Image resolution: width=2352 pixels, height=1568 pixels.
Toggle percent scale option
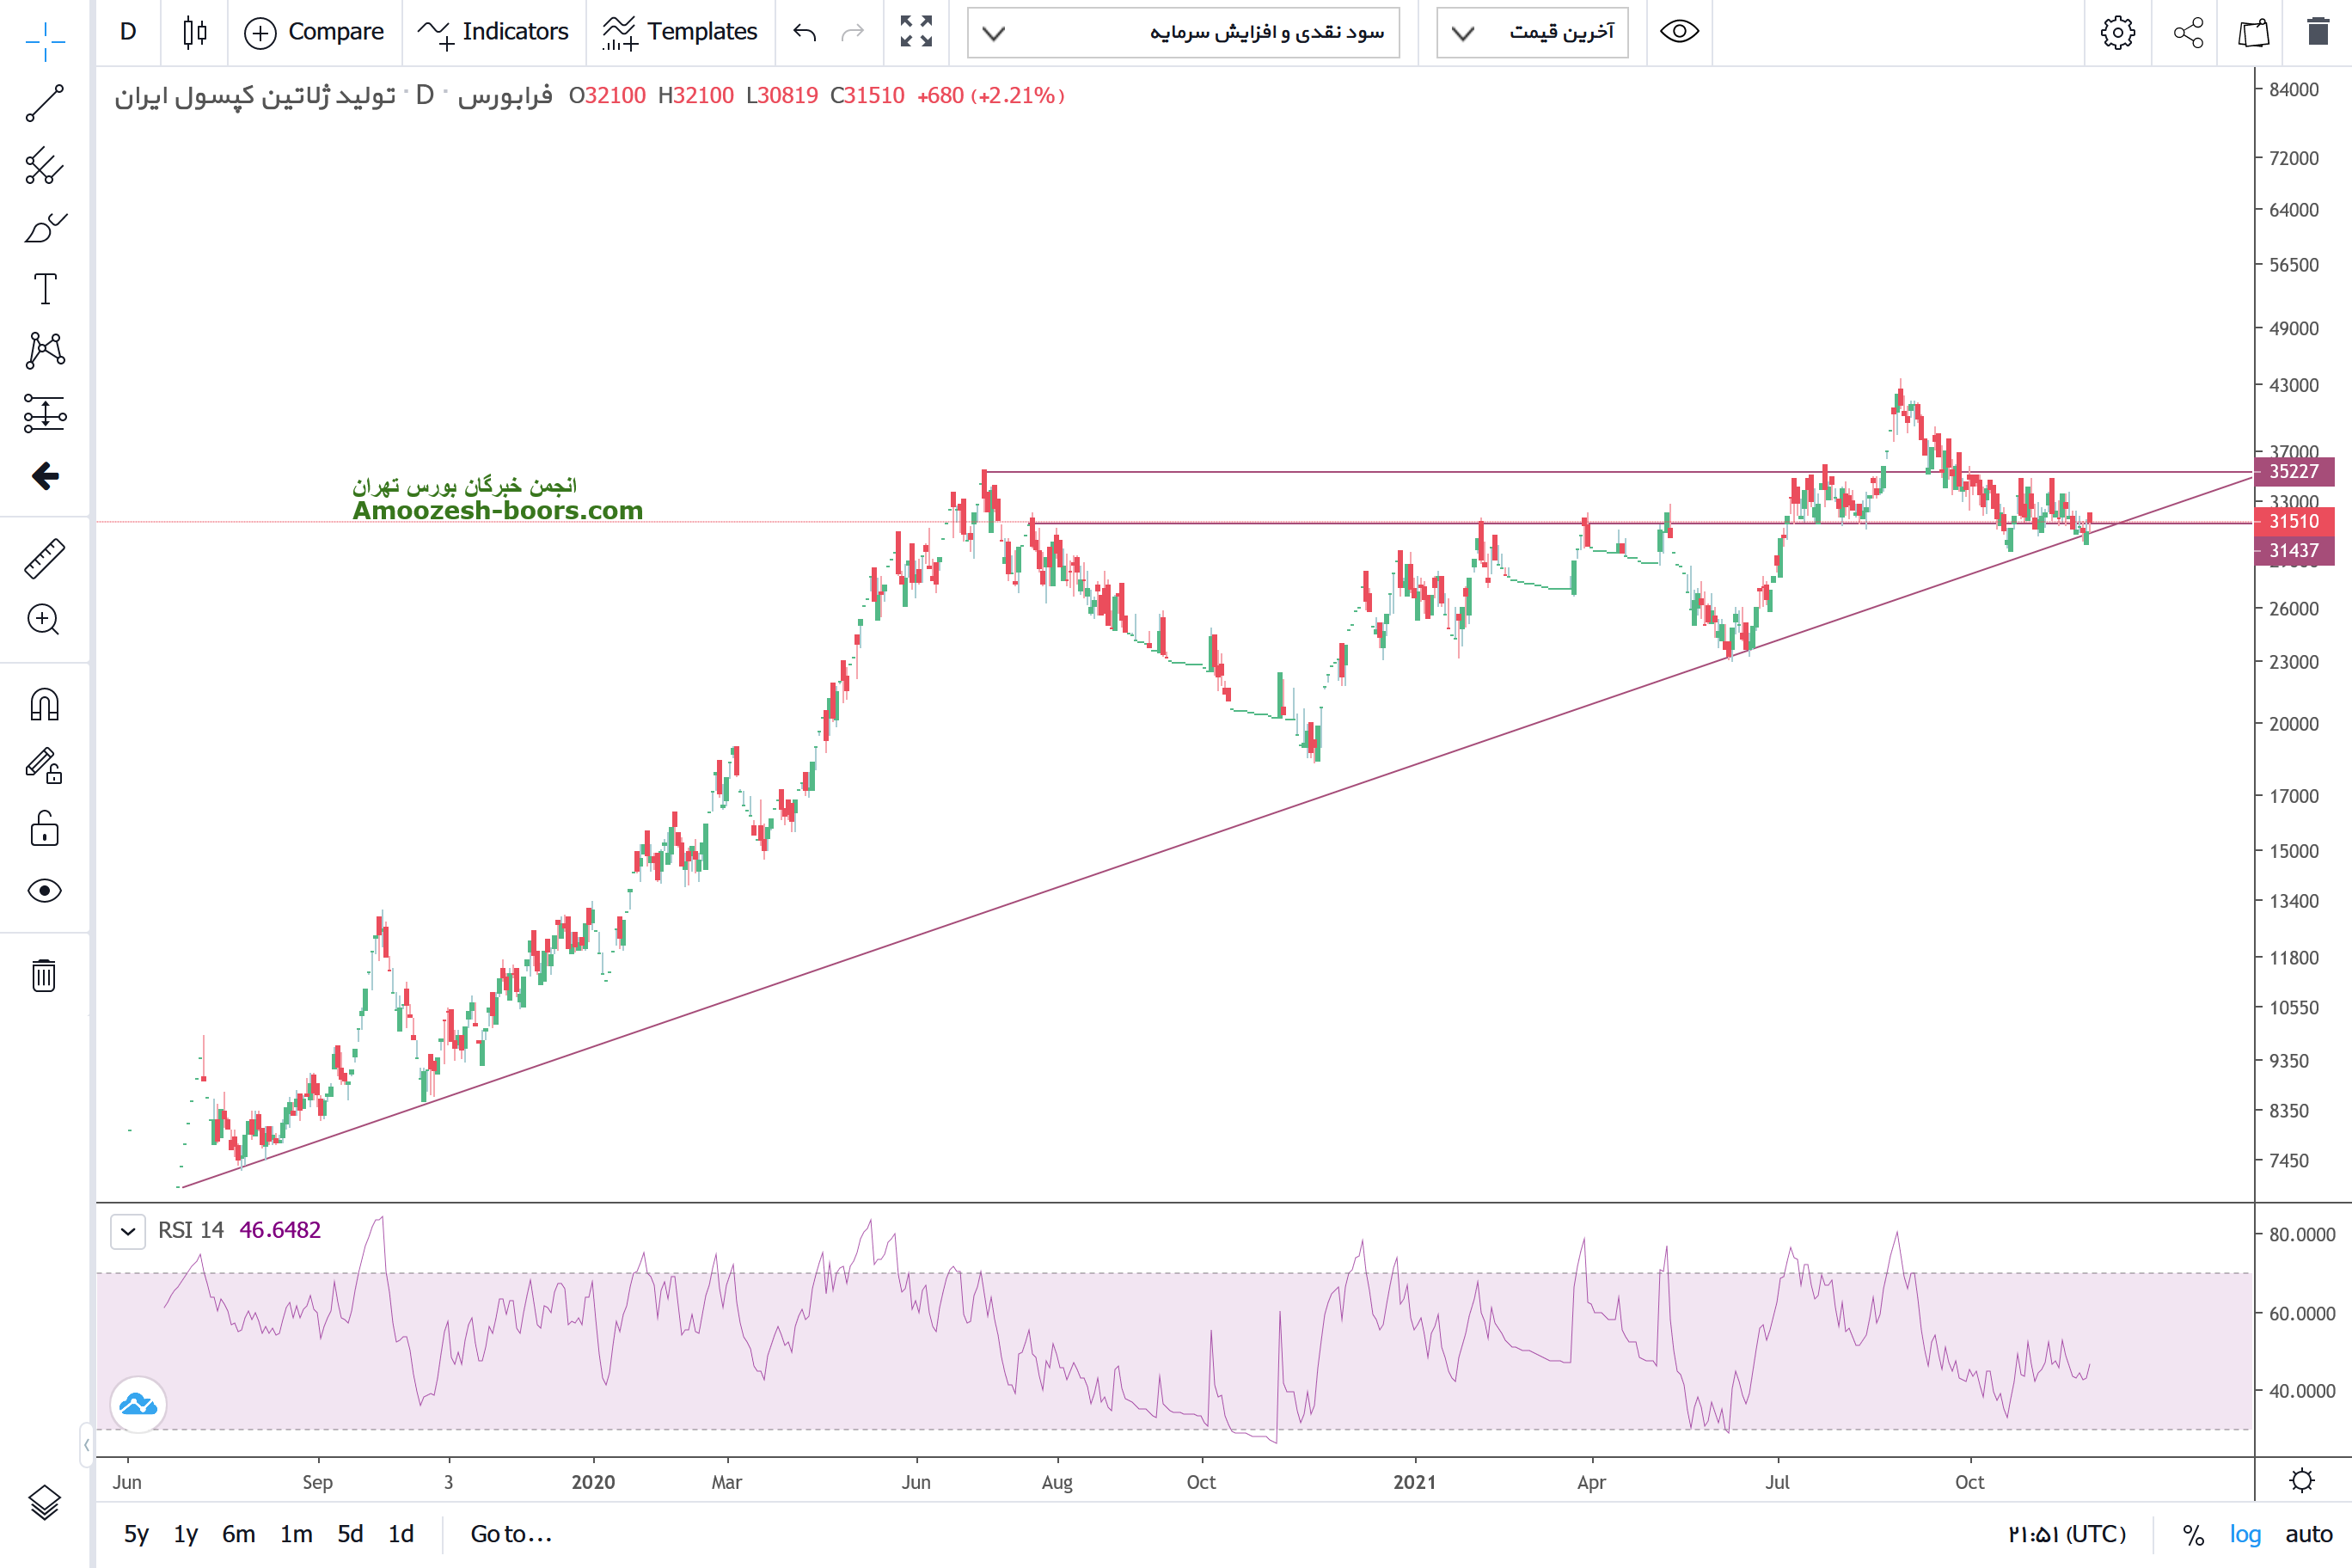(2193, 1534)
